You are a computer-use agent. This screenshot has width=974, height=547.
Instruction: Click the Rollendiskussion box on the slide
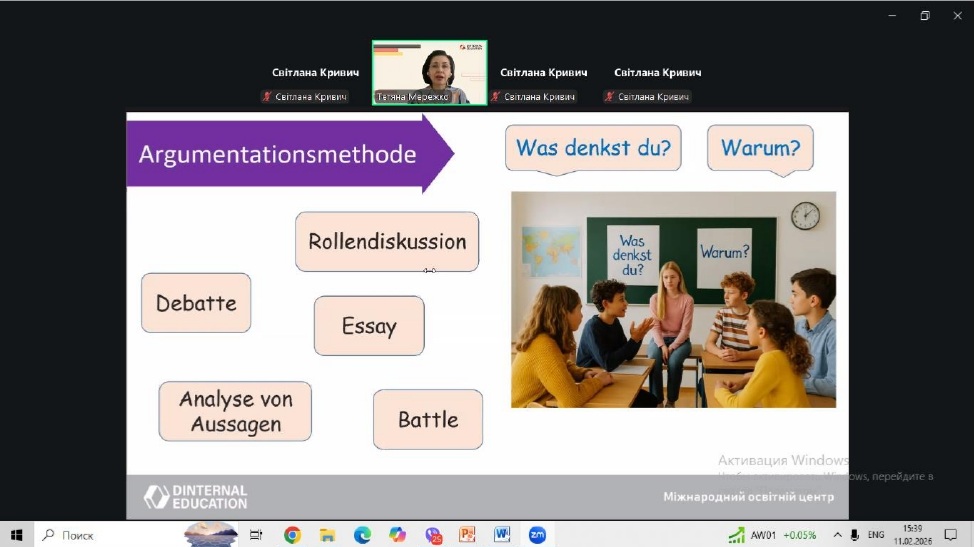[x=387, y=242]
